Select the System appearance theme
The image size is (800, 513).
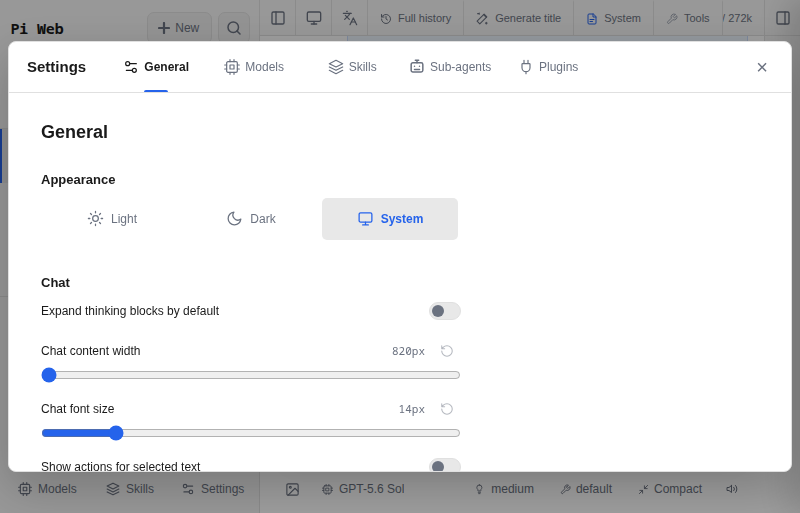point(390,219)
